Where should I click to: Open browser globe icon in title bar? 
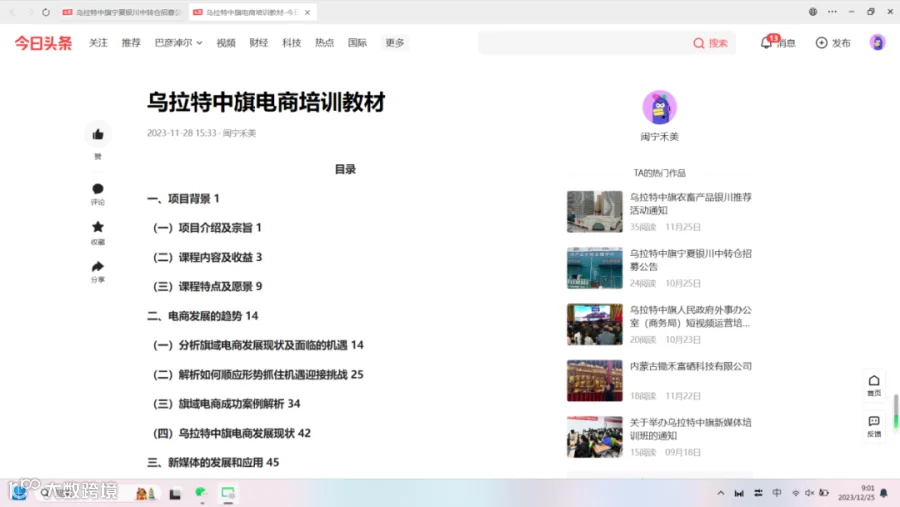tap(813, 11)
